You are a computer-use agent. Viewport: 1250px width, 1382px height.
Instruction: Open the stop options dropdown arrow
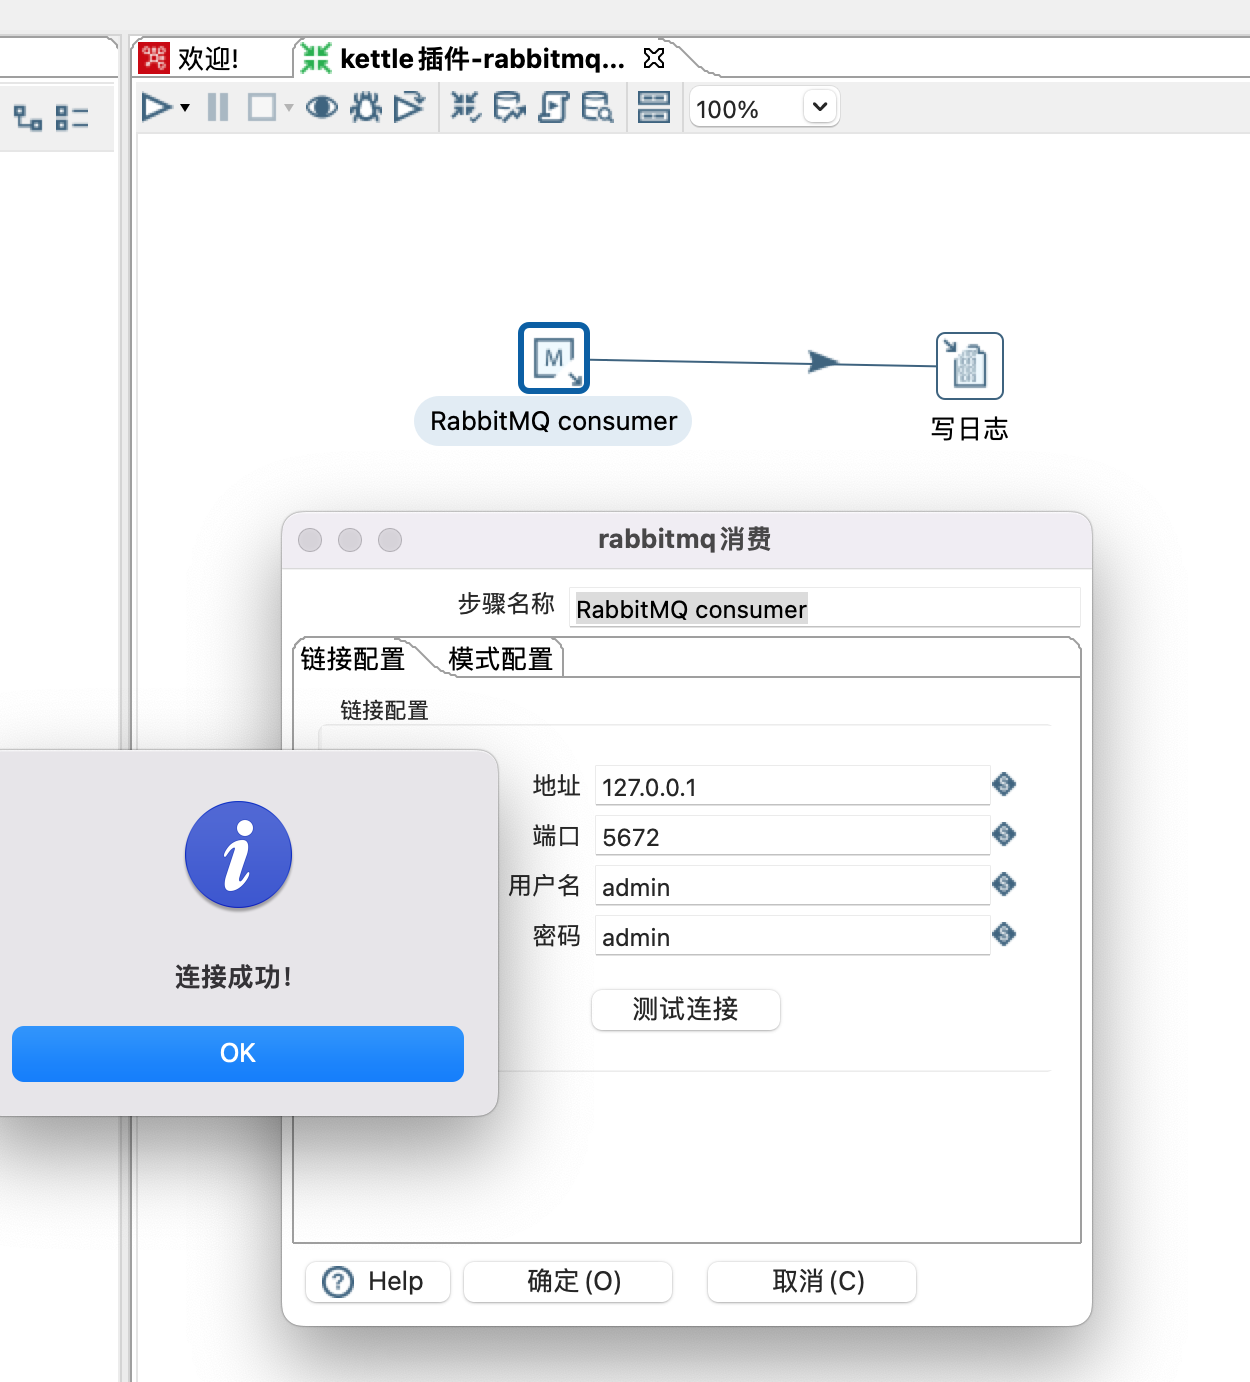click(x=289, y=108)
